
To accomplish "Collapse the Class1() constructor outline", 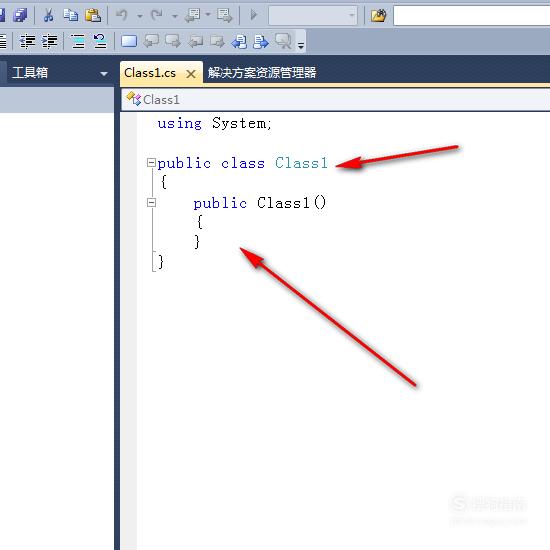I will [x=151, y=202].
